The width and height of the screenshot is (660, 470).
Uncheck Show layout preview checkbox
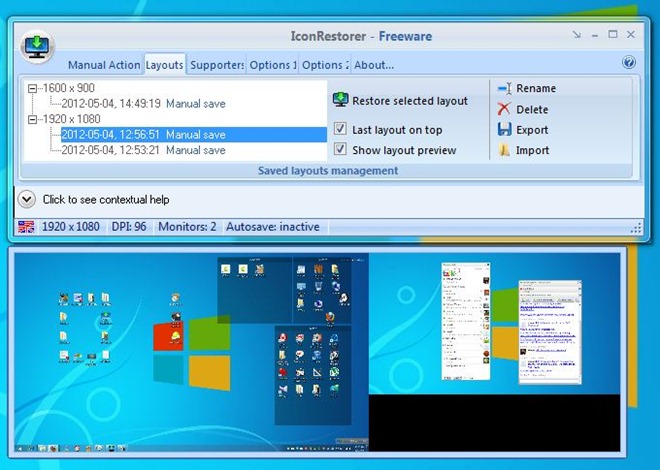point(340,149)
